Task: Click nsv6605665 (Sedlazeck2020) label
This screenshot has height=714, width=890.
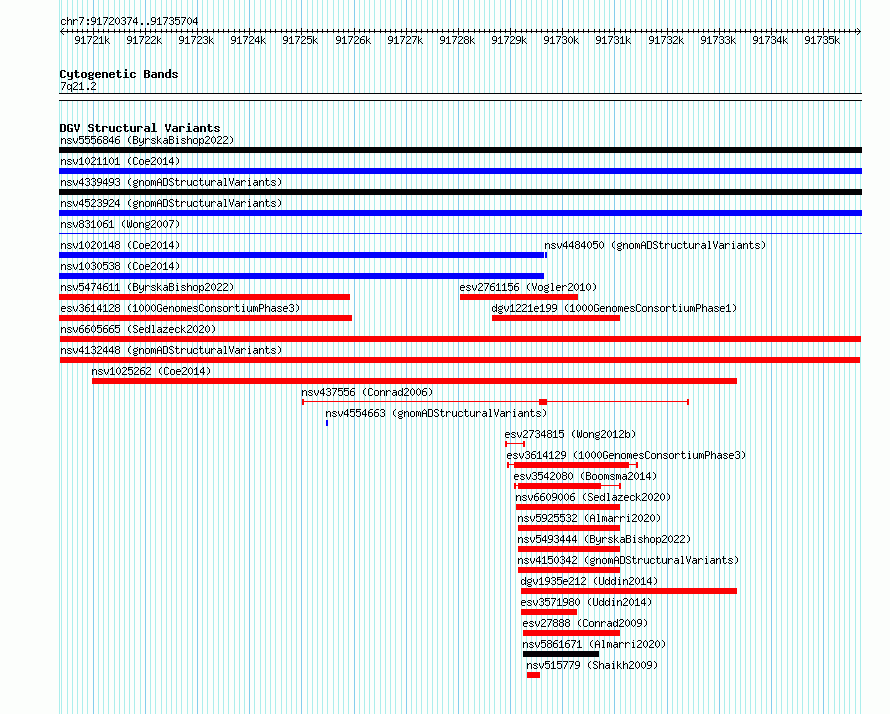Action: coord(138,329)
